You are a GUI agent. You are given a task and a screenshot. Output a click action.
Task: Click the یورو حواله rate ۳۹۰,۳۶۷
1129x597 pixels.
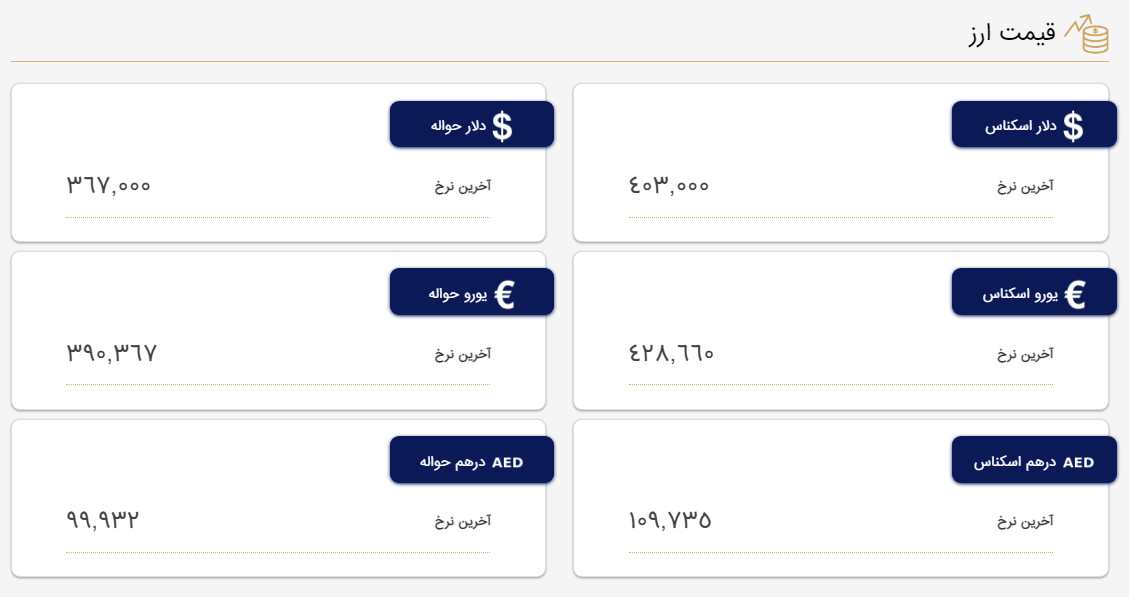[x=112, y=353]
